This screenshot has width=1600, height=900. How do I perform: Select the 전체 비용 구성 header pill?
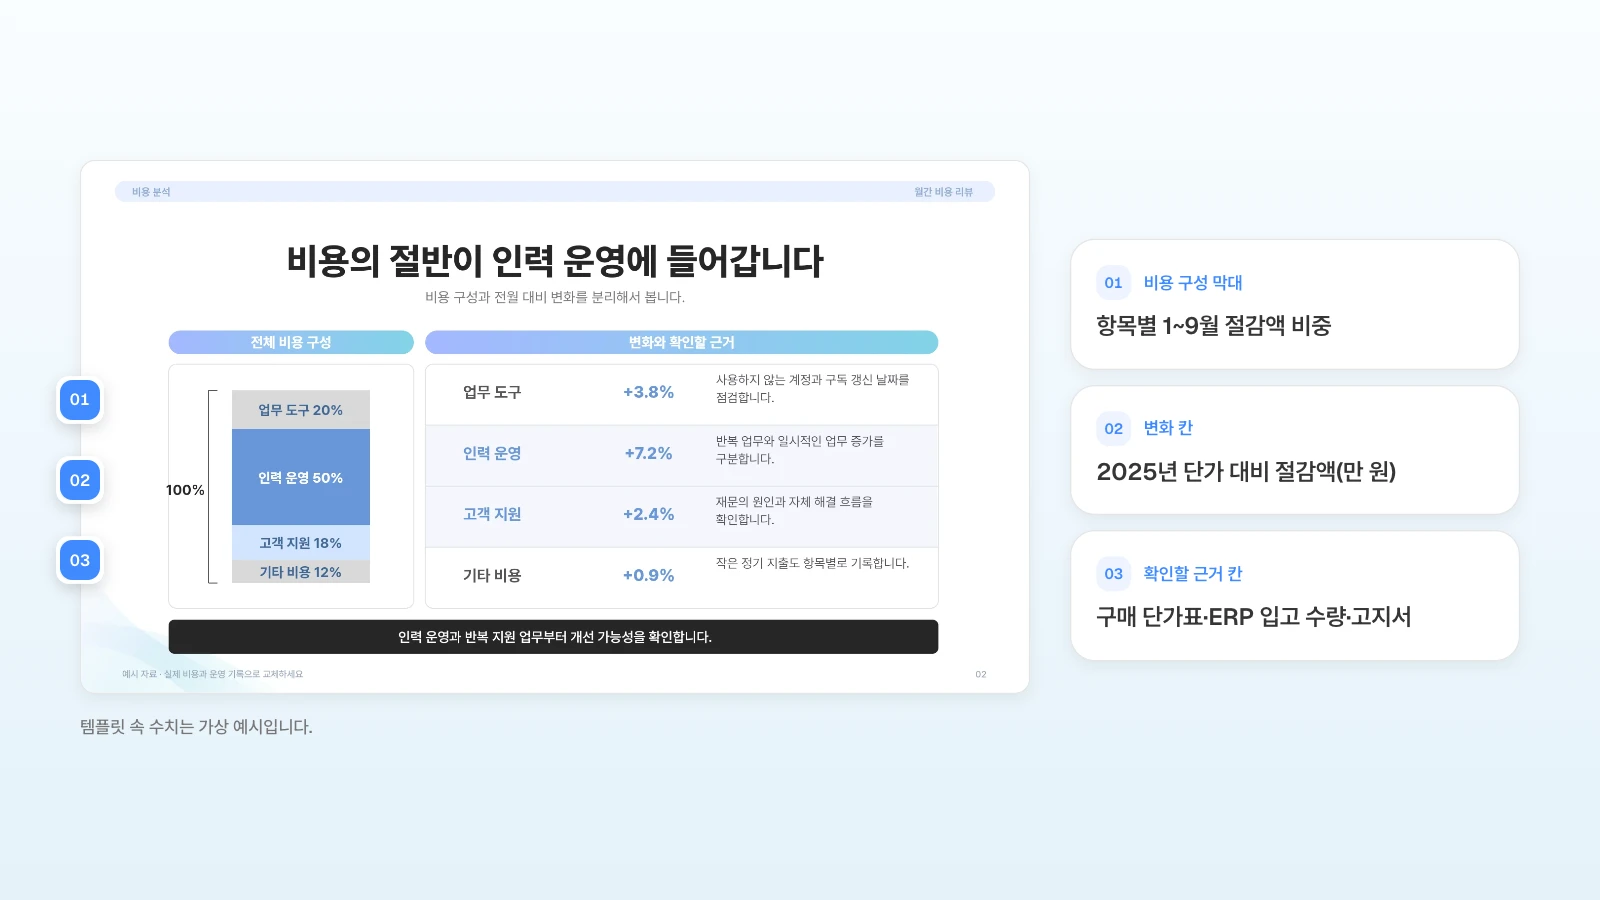point(291,342)
